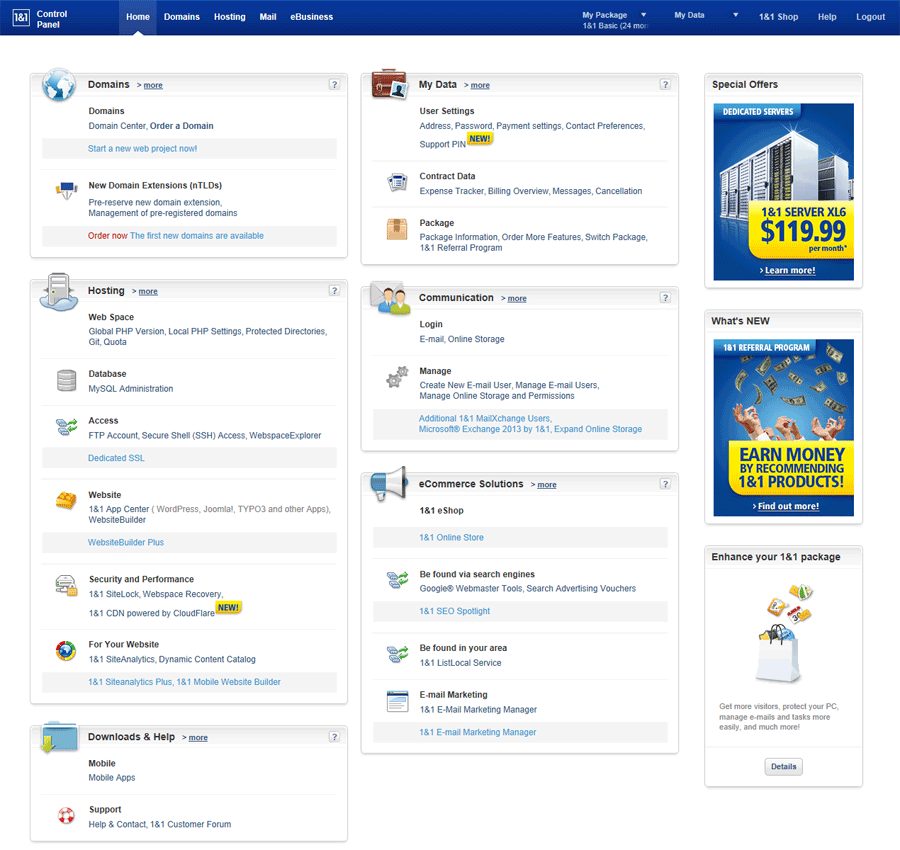Click the search engines arrows icon

(397, 580)
